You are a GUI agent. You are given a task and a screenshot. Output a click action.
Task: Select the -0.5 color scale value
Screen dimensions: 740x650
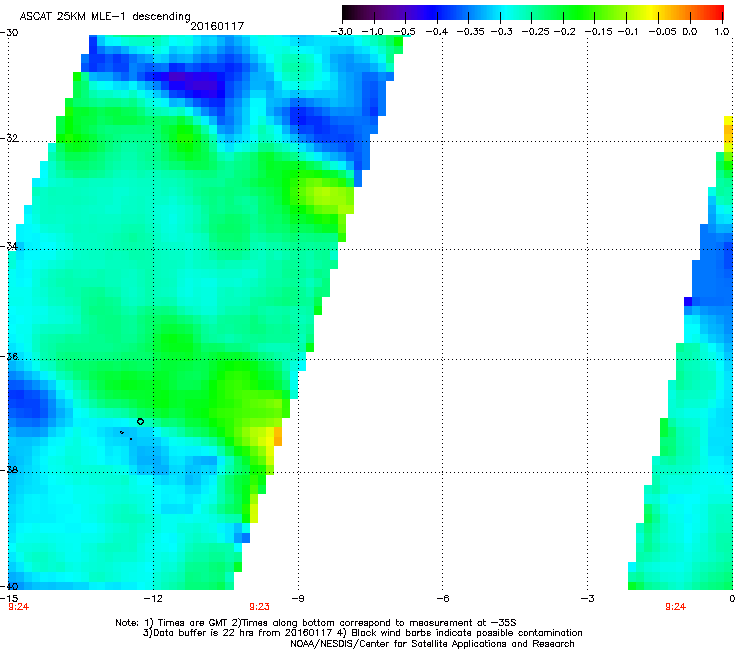click(x=404, y=32)
